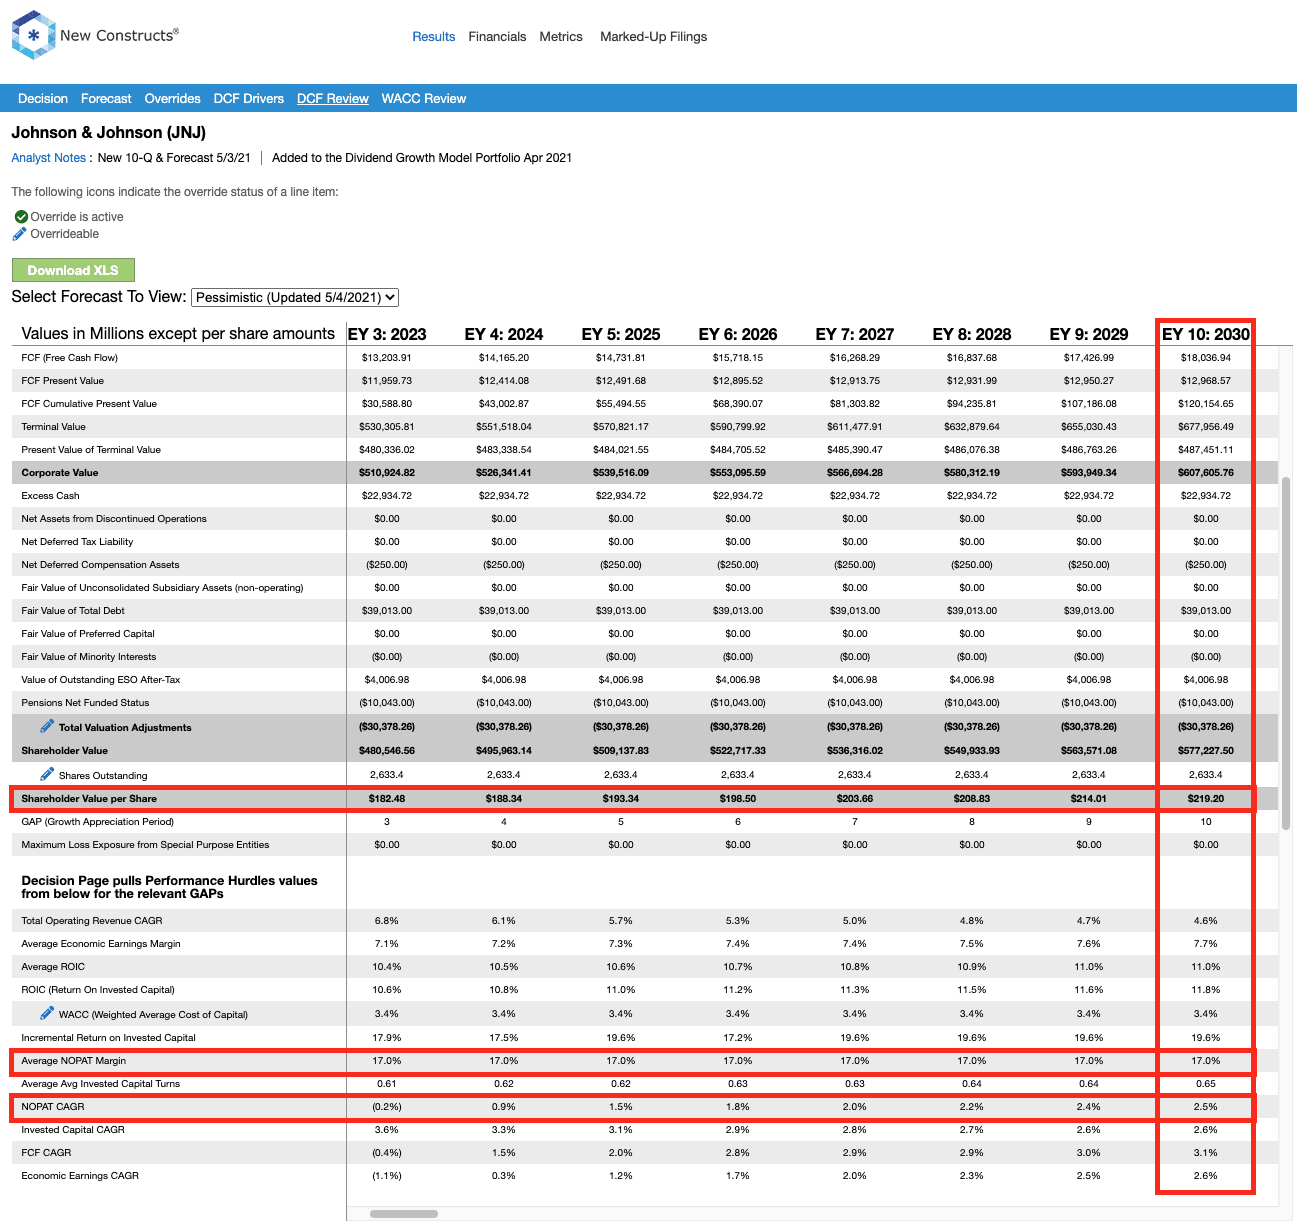
Task: Go to the WACC Review sub-tab
Action: pyautogui.click(x=424, y=98)
